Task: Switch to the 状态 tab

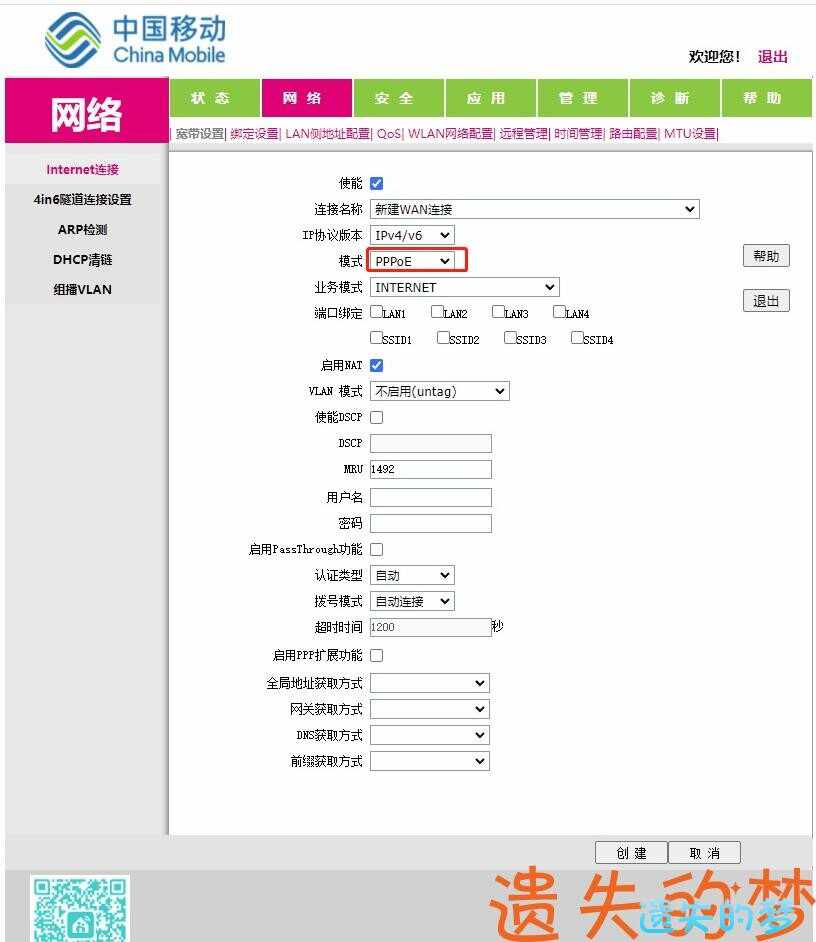Action: click(211, 98)
